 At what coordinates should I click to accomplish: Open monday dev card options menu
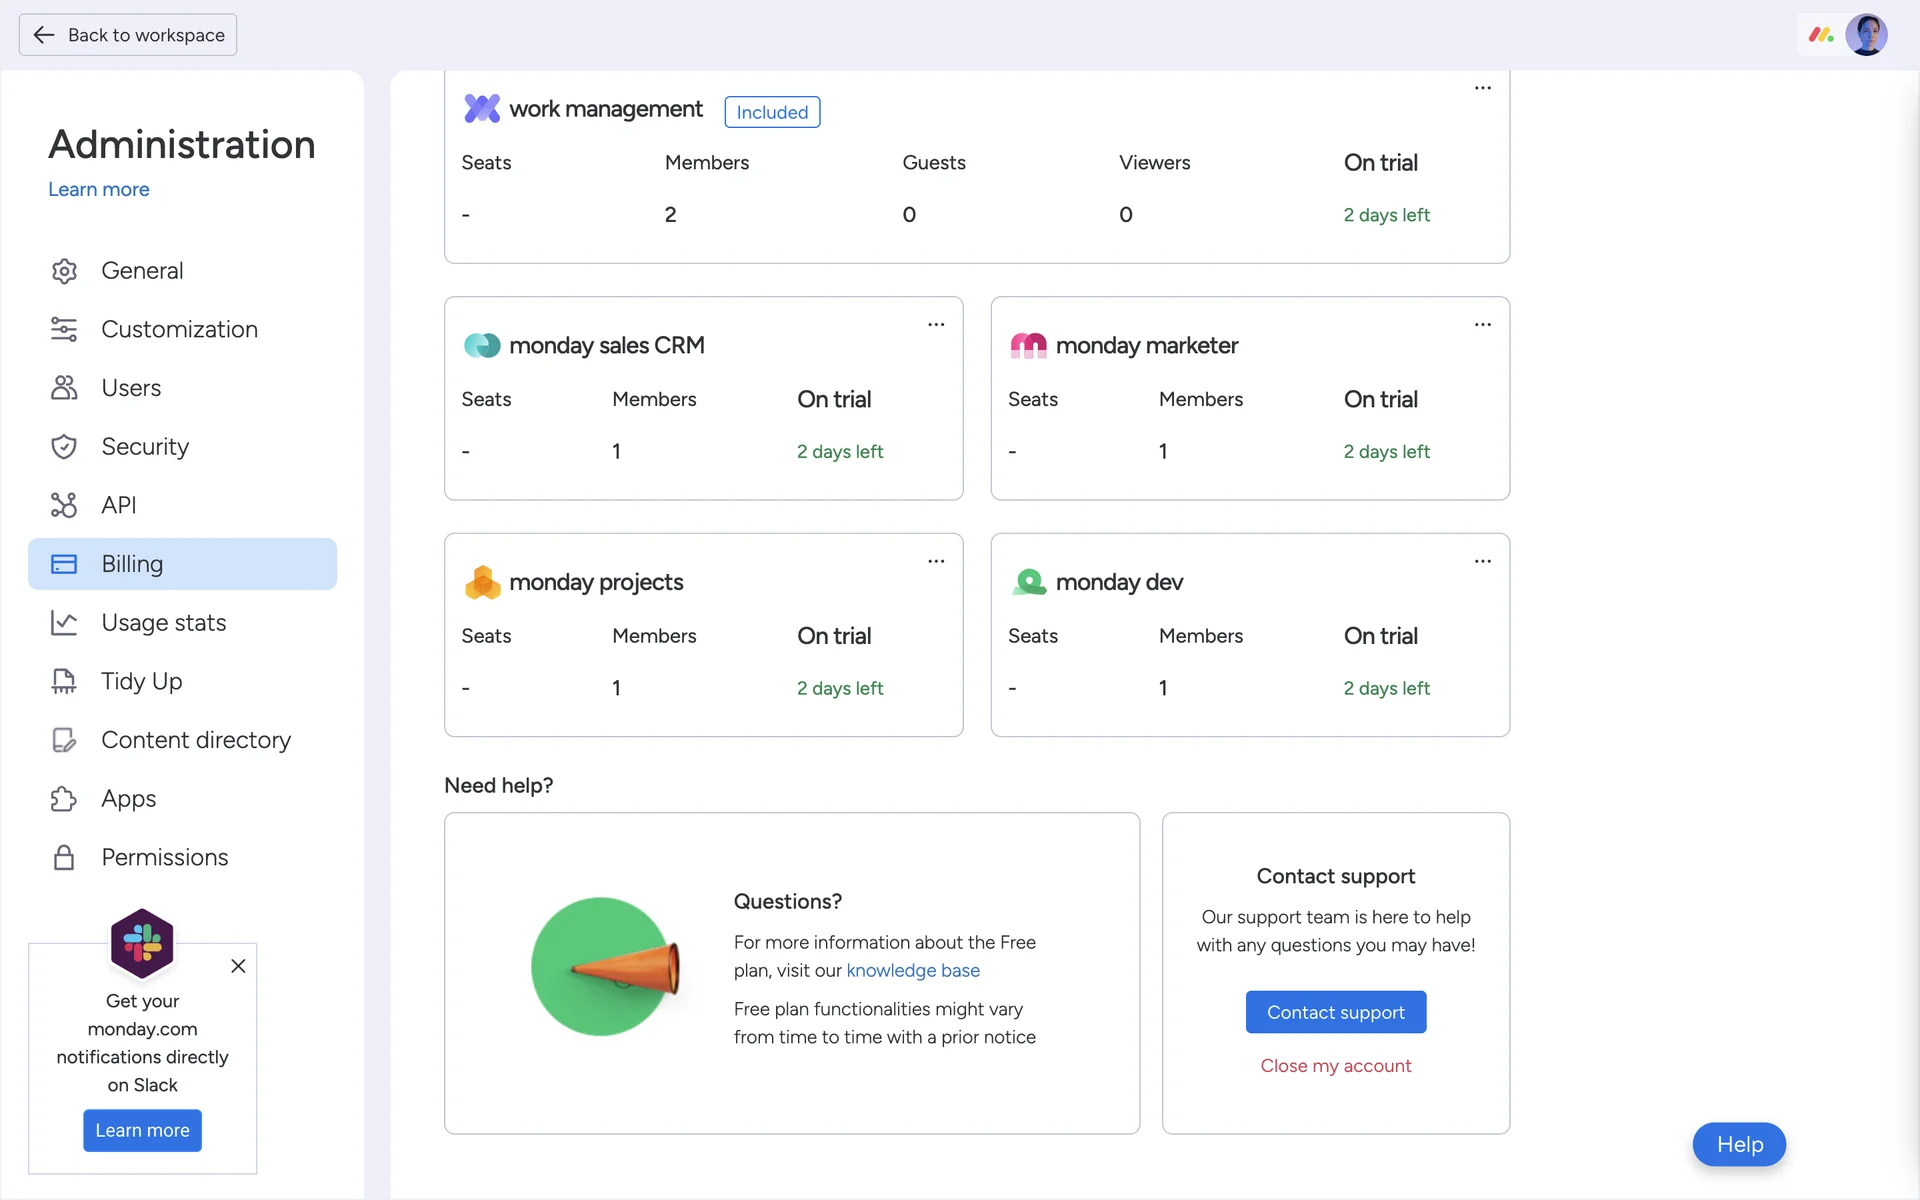pyautogui.click(x=1482, y=562)
